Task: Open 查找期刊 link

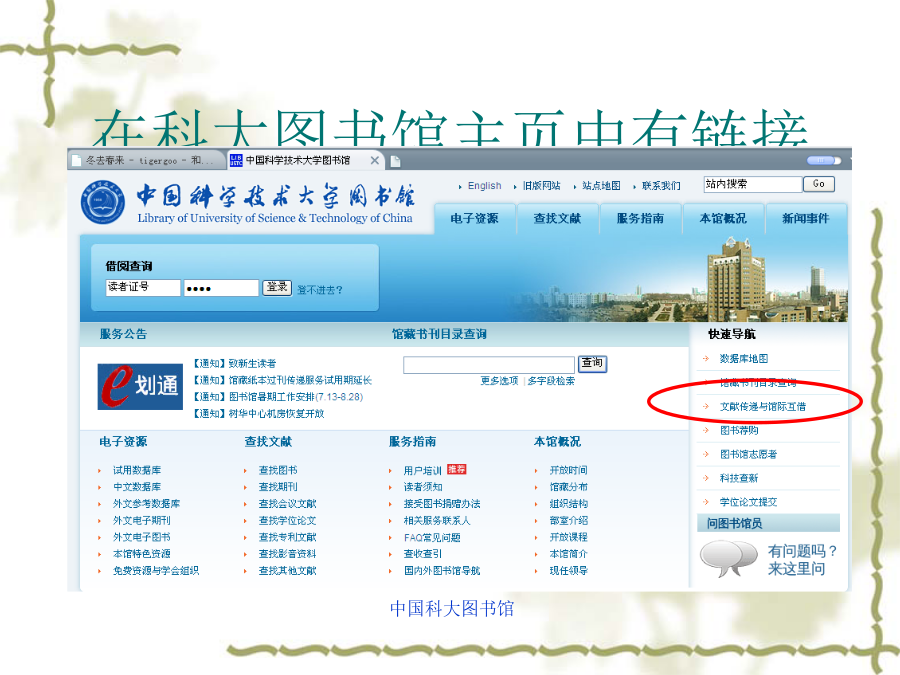Action: click(x=278, y=487)
